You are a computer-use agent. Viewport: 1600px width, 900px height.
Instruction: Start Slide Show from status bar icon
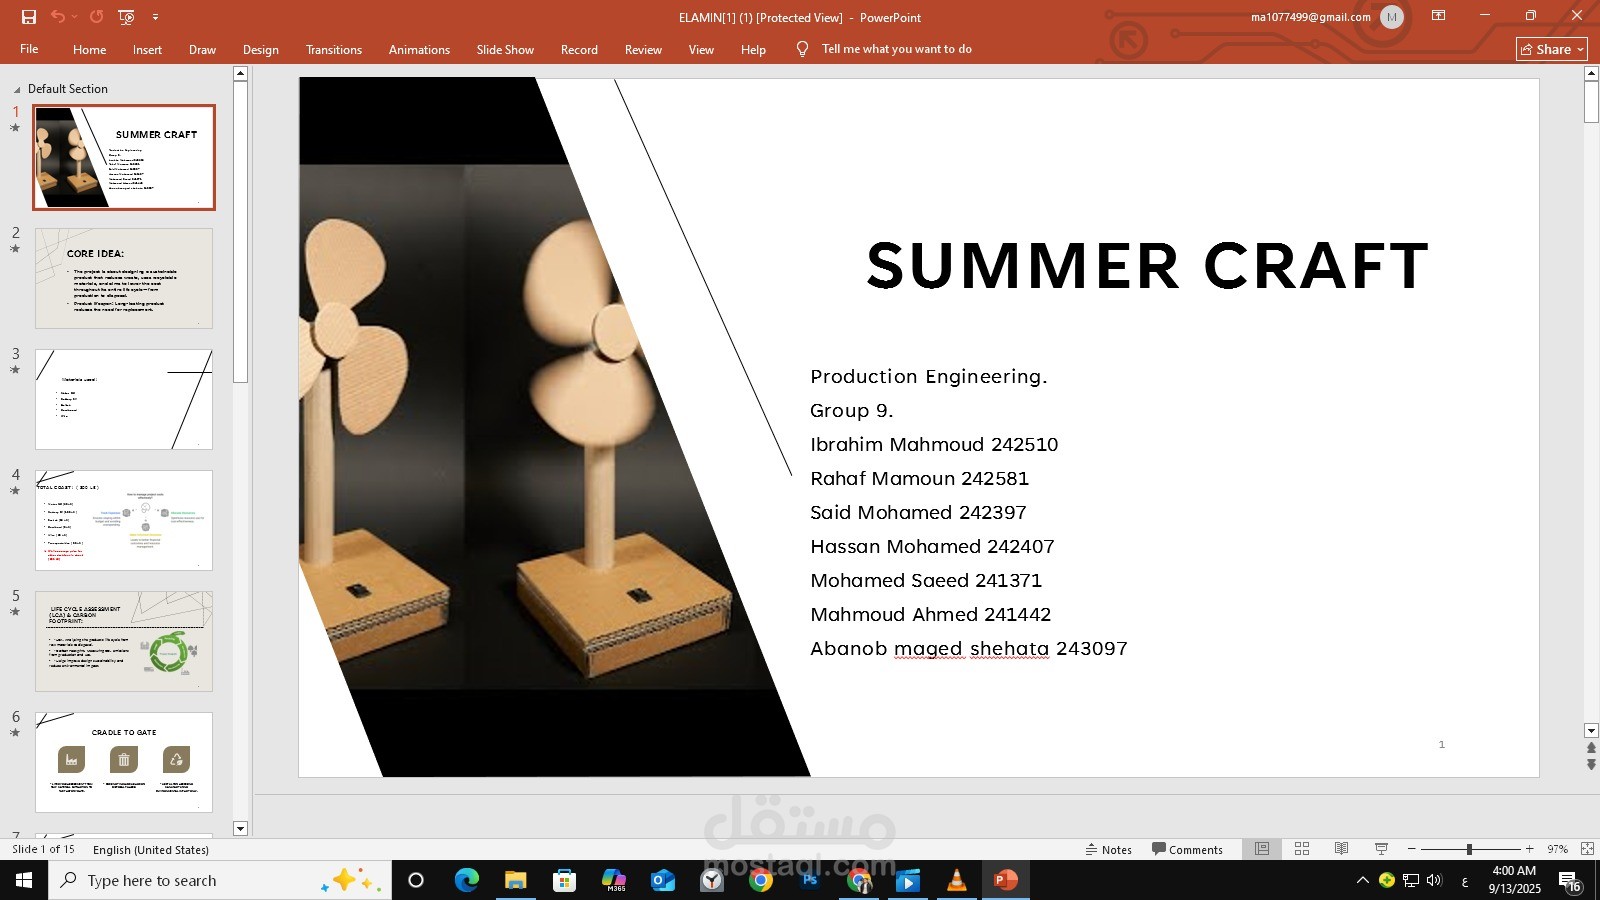pos(1381,849)
